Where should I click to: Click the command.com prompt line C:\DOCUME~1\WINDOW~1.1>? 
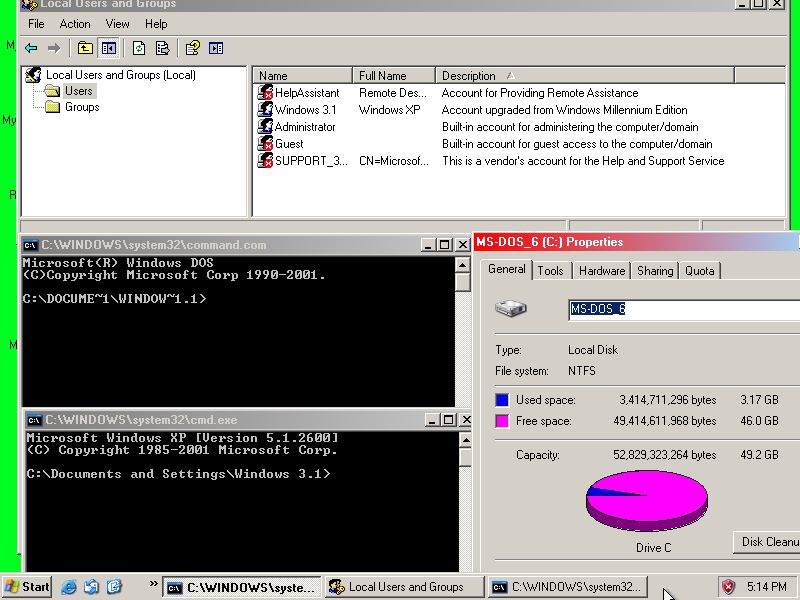click(x=114, y=298)
